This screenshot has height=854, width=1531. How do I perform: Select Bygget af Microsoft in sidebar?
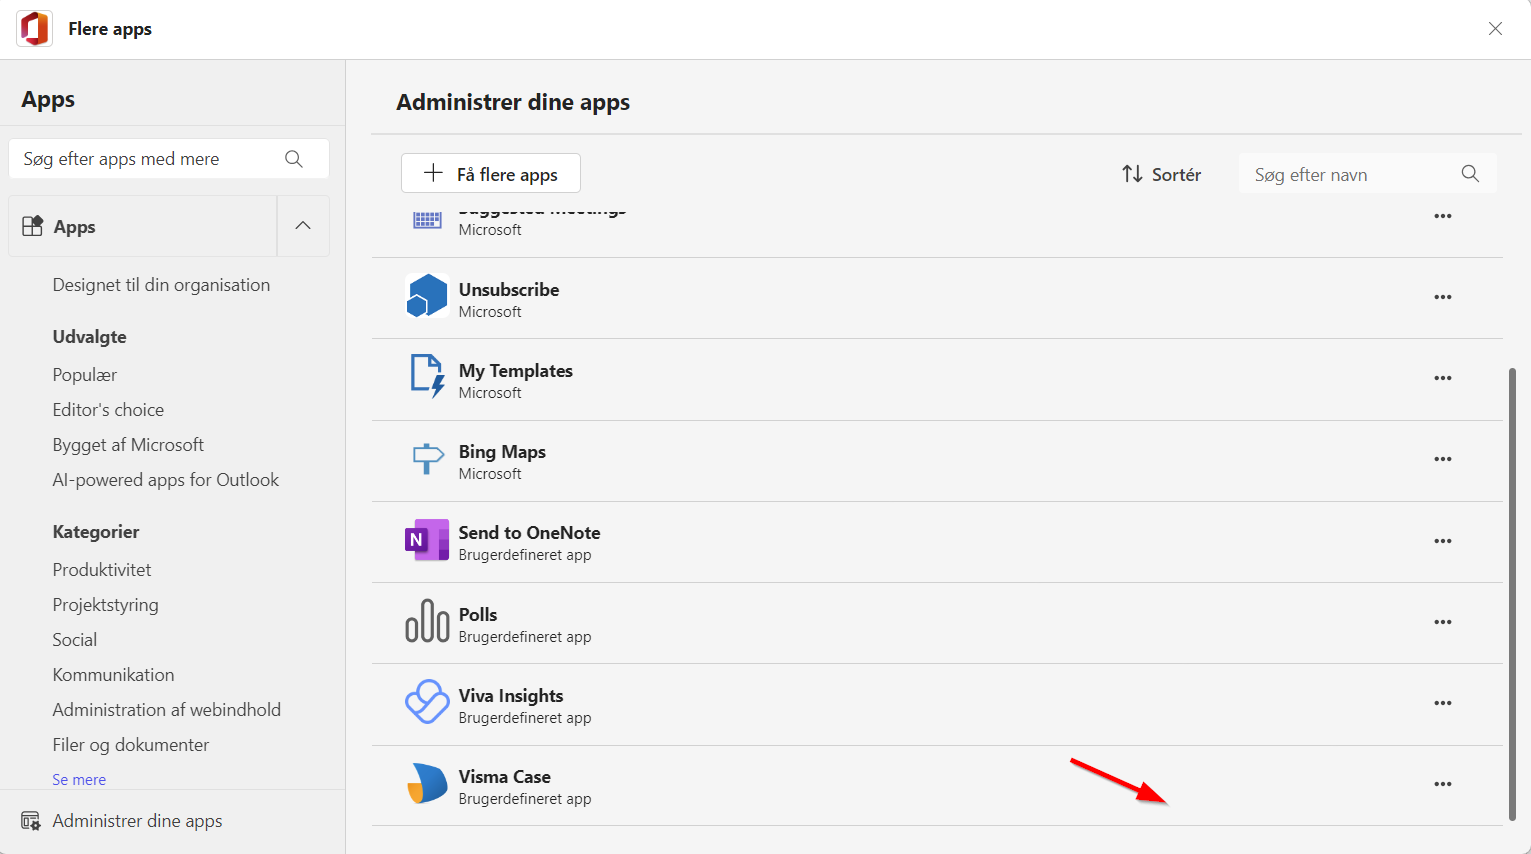[x=128, y=445]
